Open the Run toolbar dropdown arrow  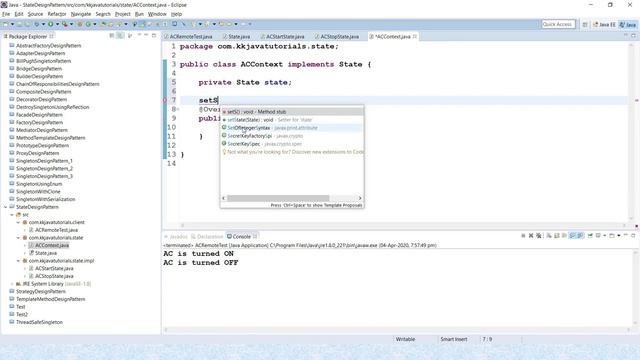(x=58, y=24)
